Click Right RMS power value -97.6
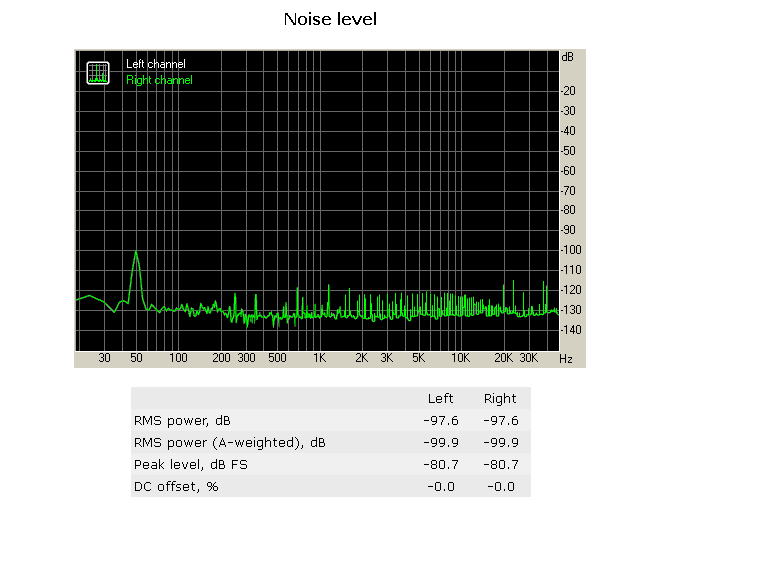This screenshot has height=576, width=768. (501, 421)
